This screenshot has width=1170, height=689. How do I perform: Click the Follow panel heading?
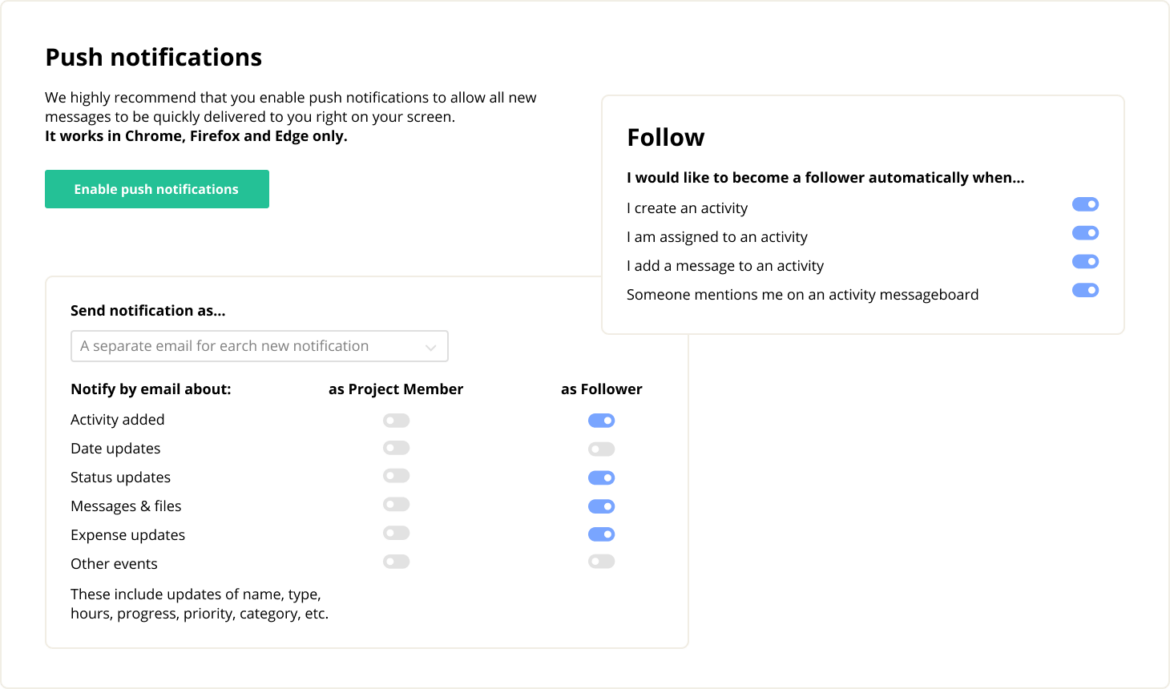(666, 138)
